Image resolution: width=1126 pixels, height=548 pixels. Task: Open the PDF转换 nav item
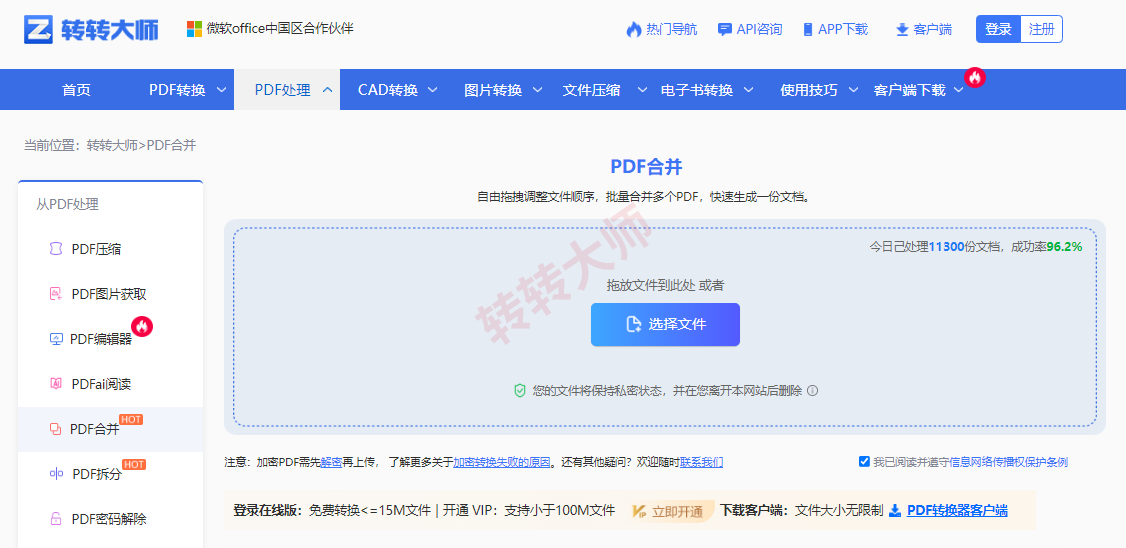[177, 90]
